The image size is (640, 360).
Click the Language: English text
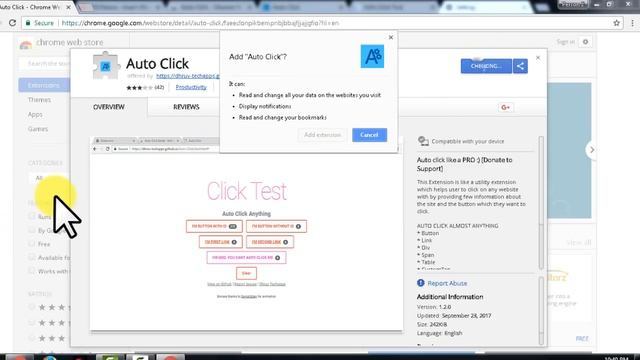click(440, 333)
